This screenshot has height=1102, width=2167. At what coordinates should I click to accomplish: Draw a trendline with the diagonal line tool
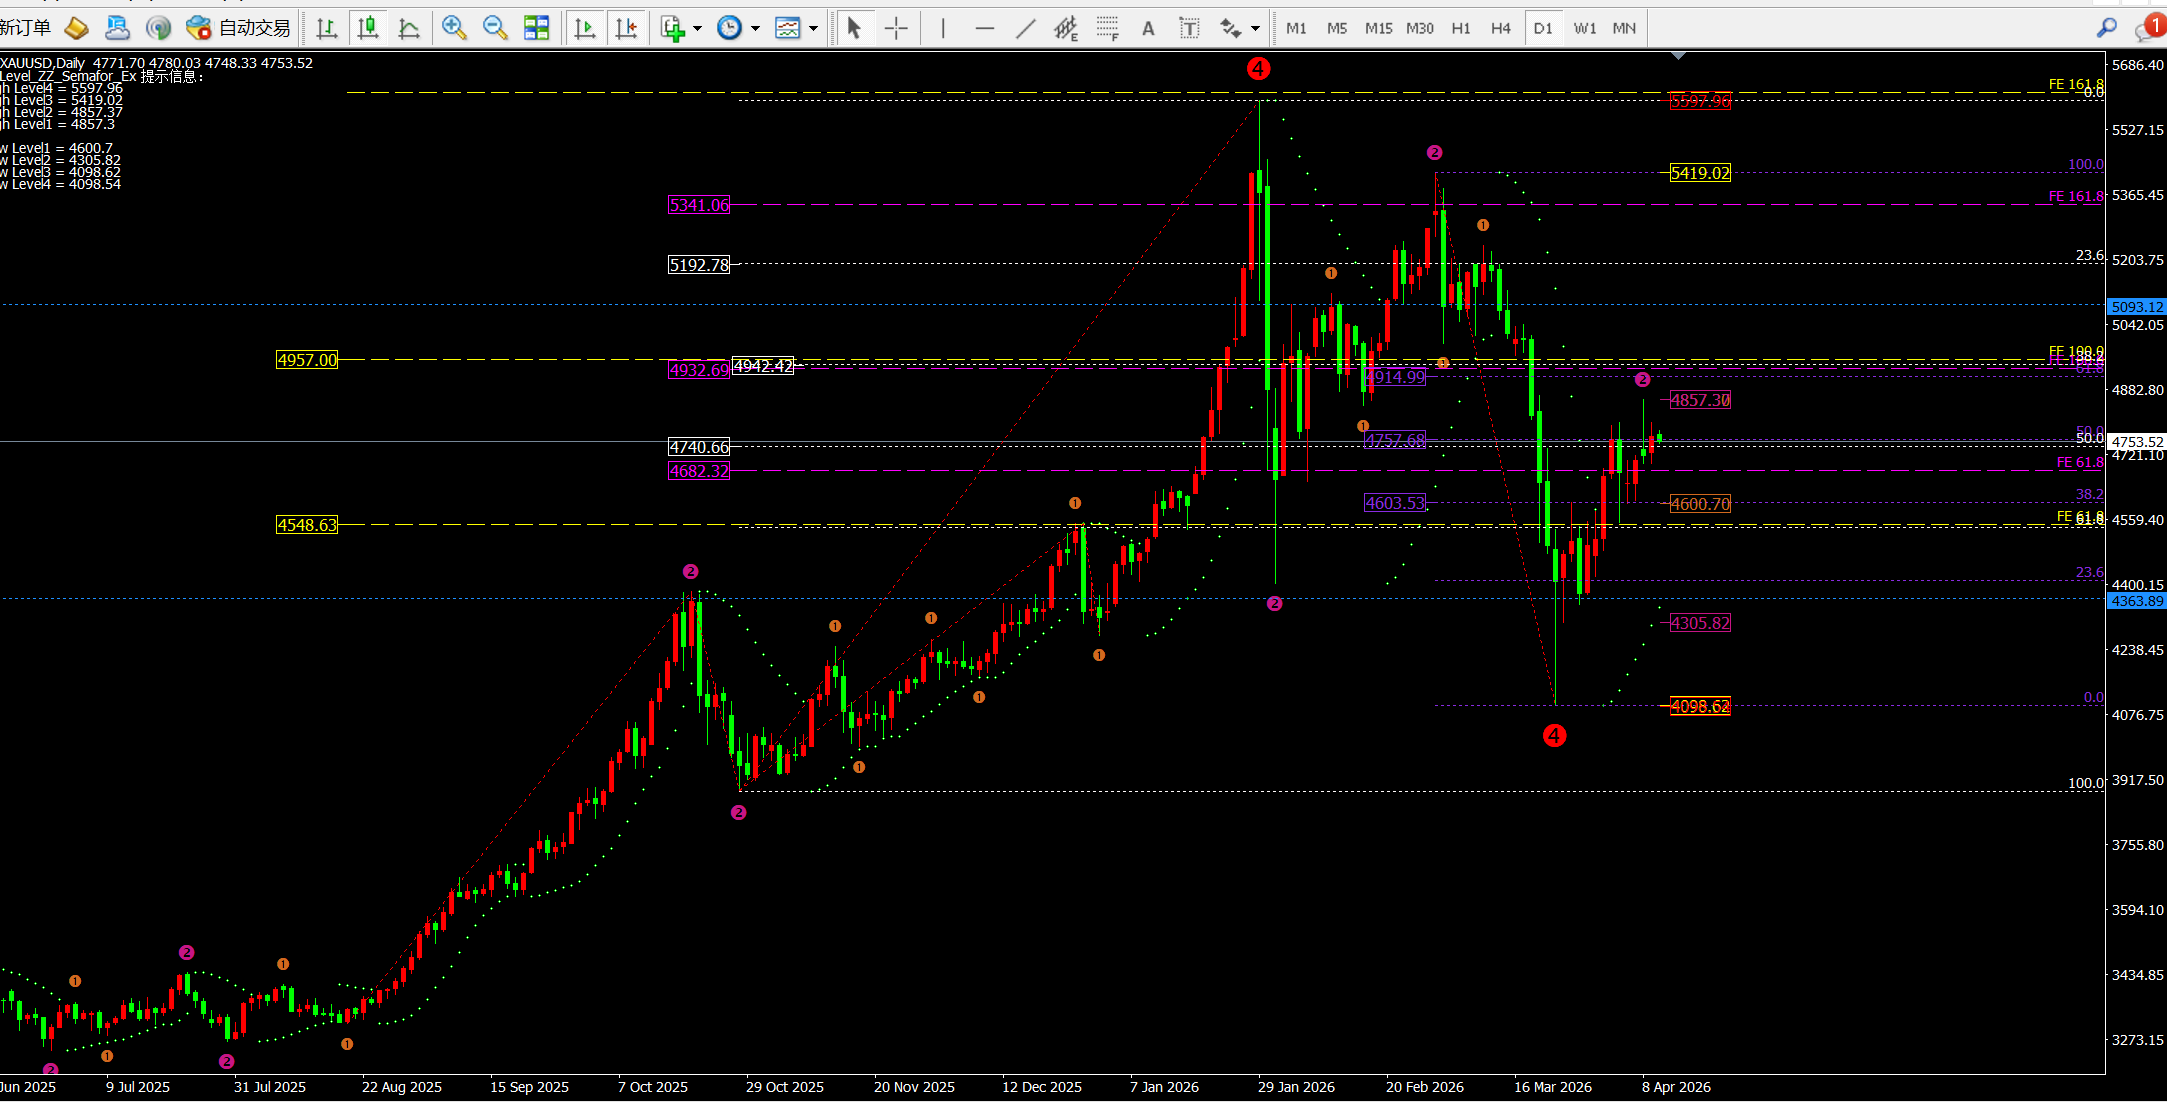click(x=1025, y=28)
